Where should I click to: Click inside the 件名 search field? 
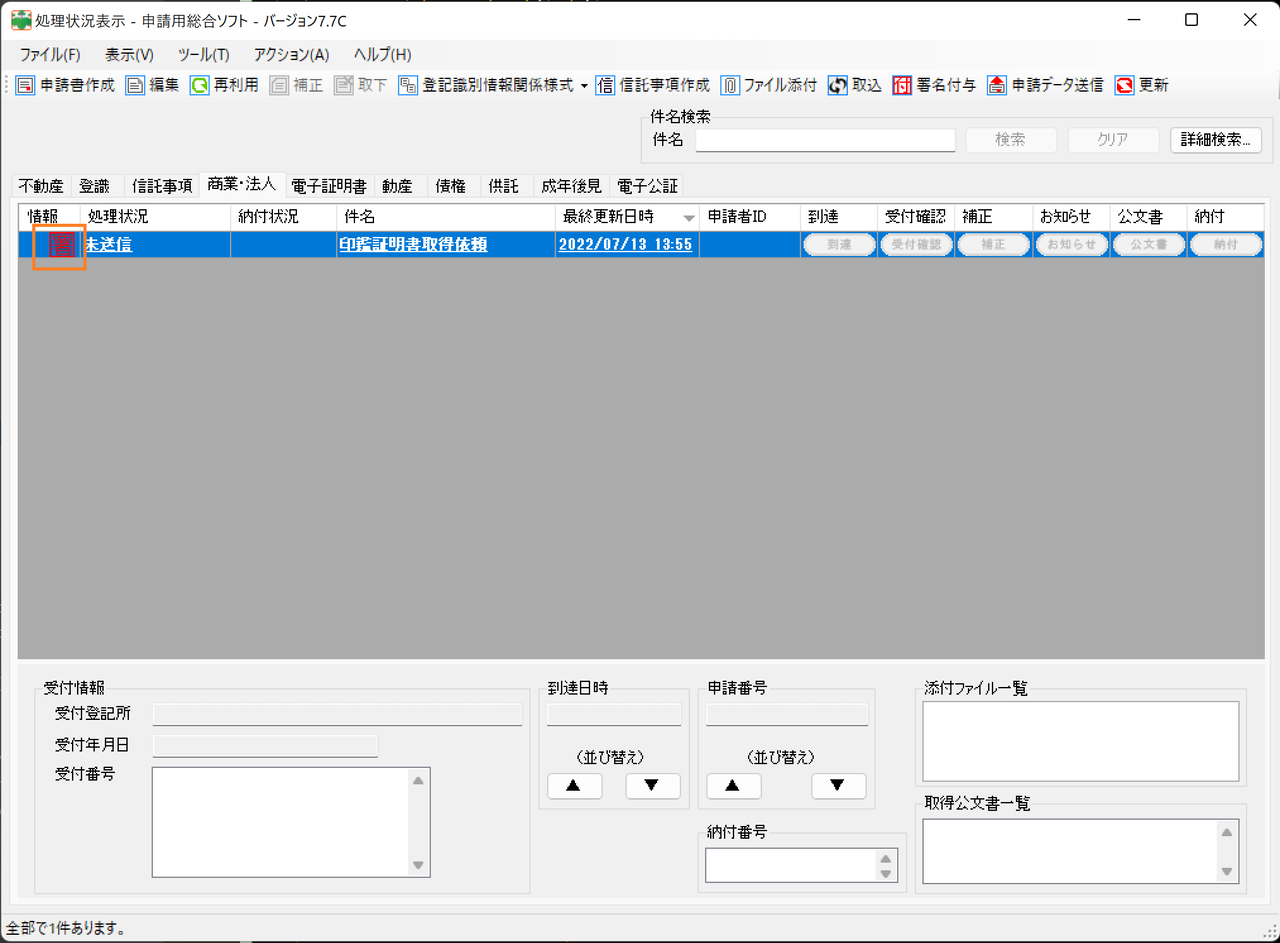pos(824,140)
